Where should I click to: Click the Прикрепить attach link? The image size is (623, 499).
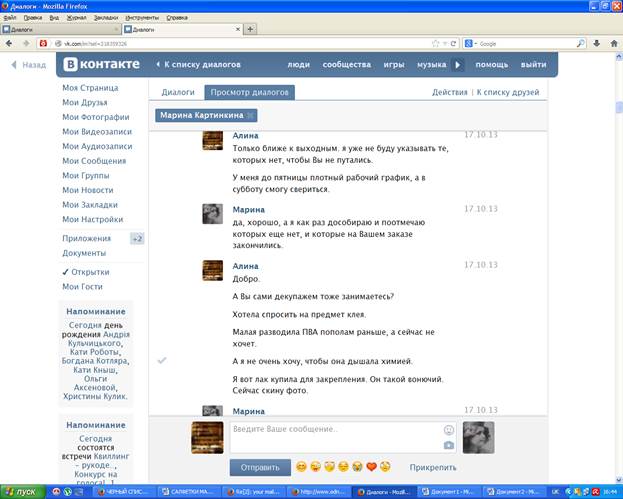433,468
